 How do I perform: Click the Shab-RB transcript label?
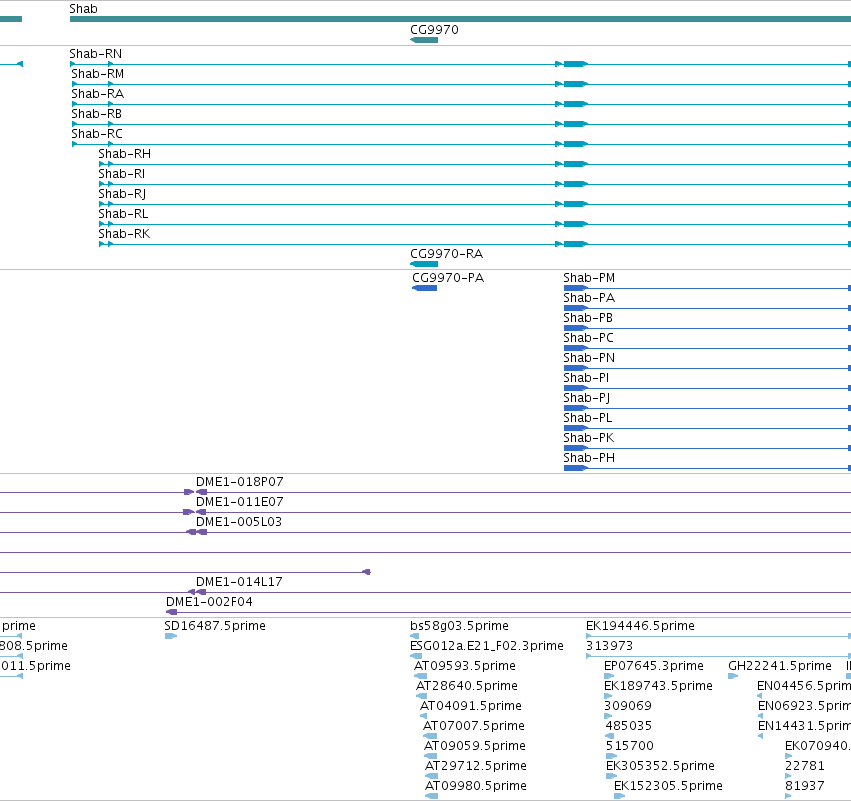coord(97,114)
